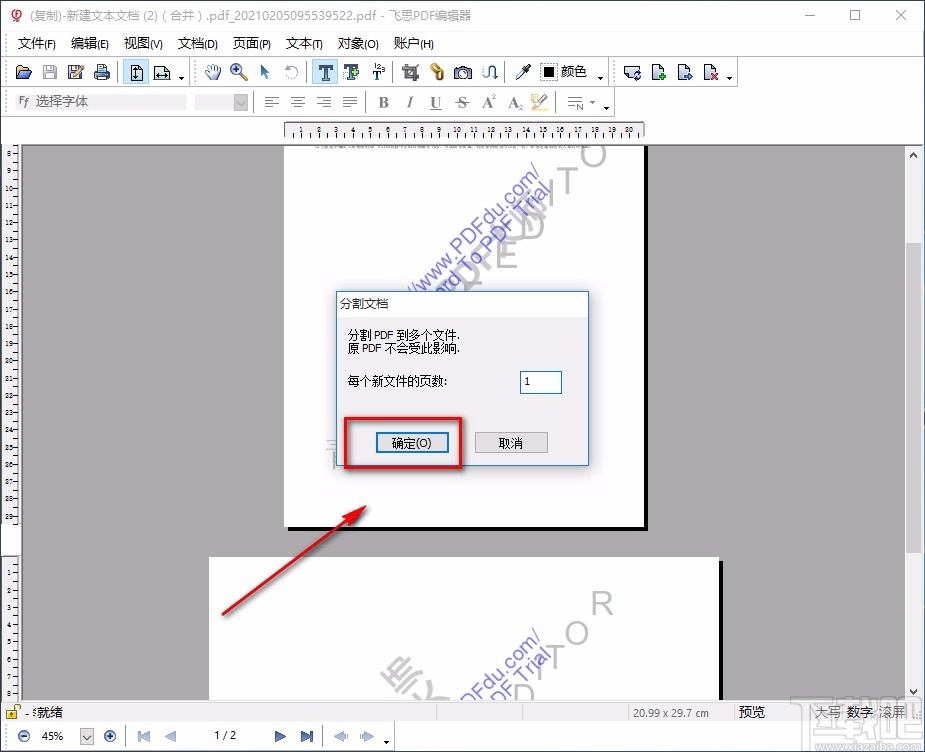Open the 账户(H) menu
The width and height of the screenshot is (925, 752).
(414, 44)
